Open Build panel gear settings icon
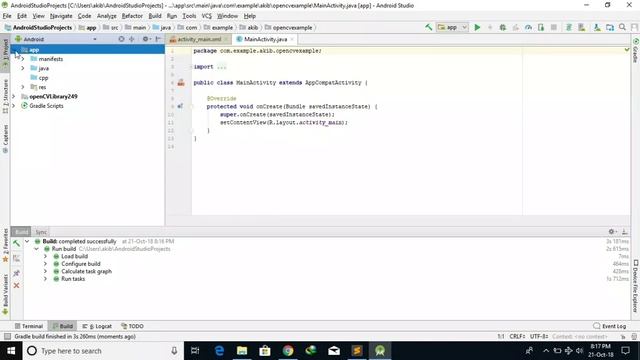 [x=612, y=231]
